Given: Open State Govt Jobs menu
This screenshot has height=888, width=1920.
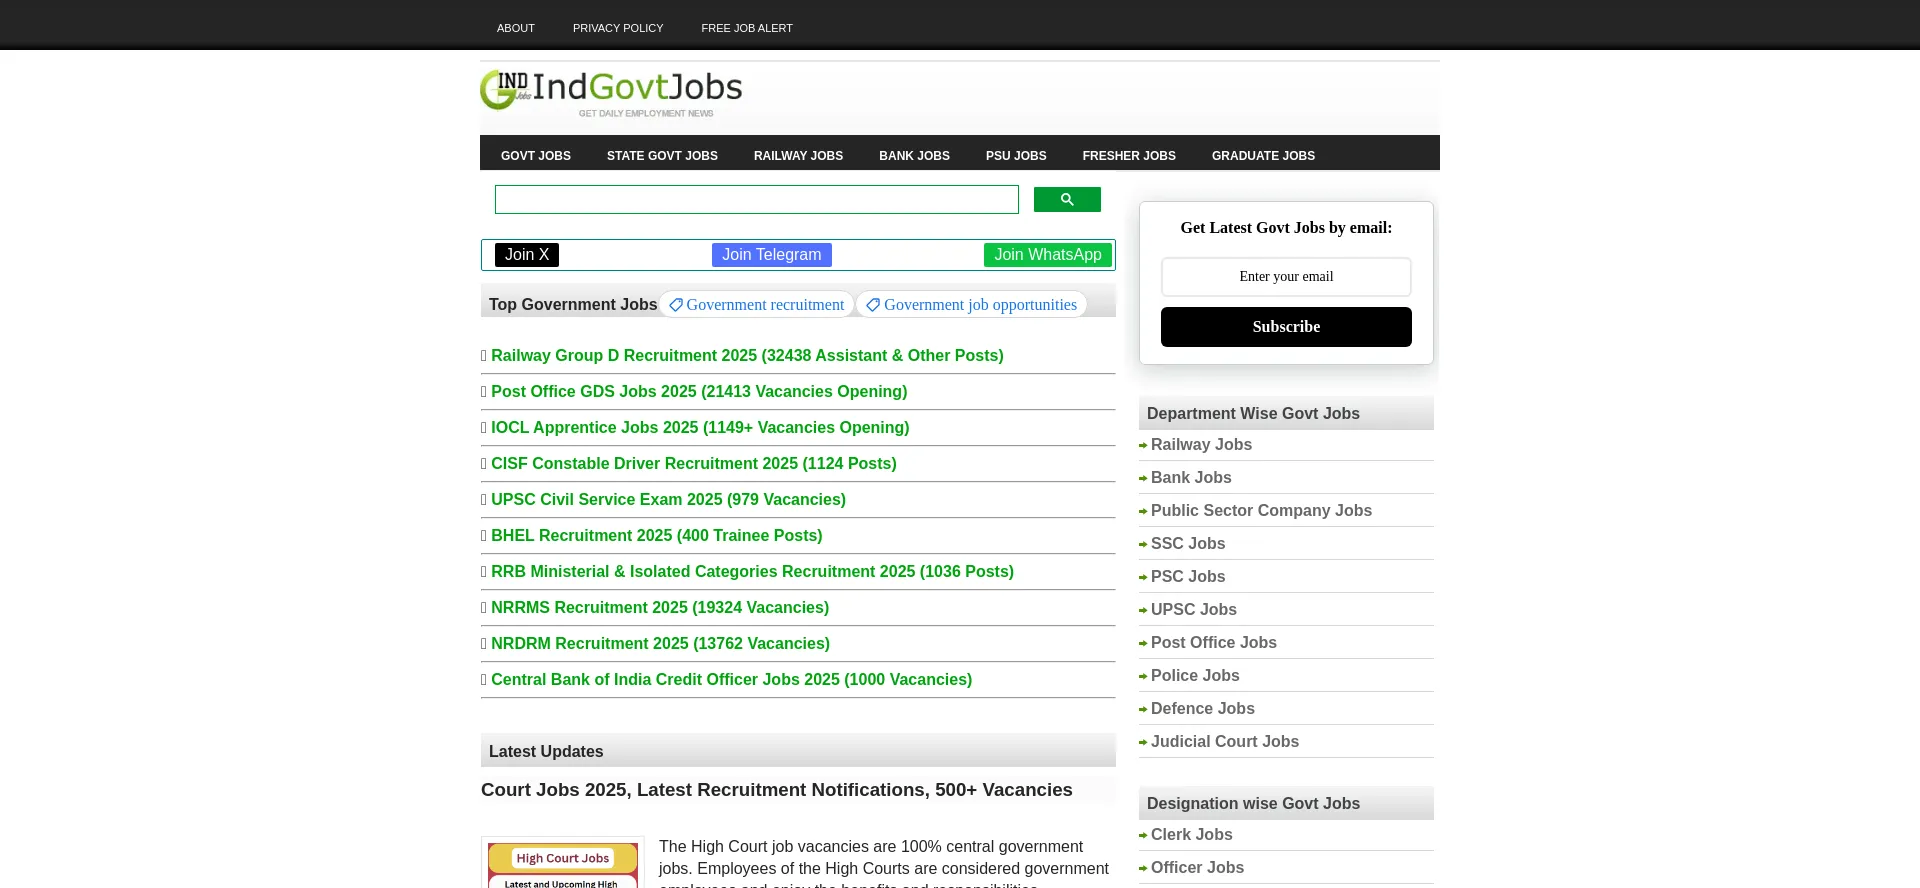Looking at the screenshot, I should click(x=662, y=155).
